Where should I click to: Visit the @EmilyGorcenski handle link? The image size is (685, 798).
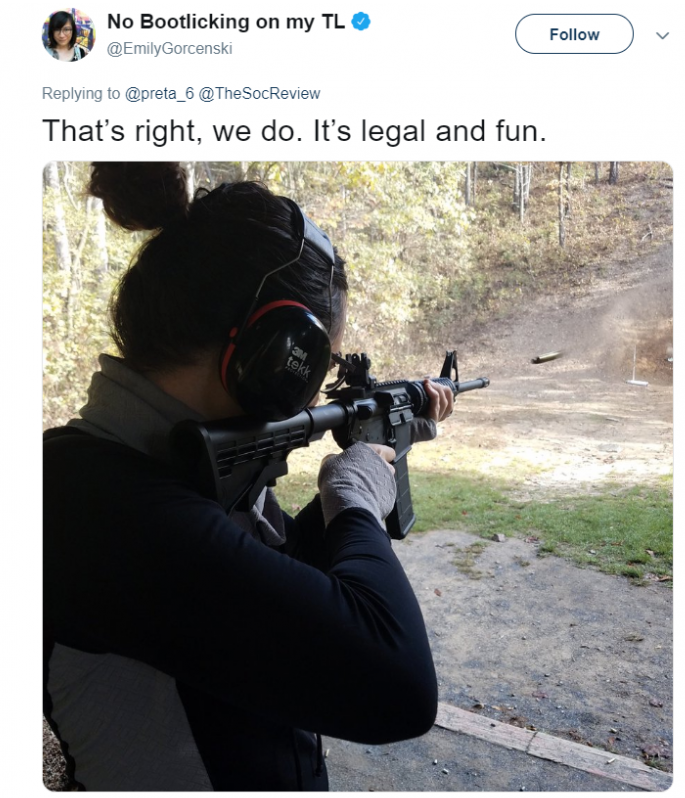tap(169, 49)
